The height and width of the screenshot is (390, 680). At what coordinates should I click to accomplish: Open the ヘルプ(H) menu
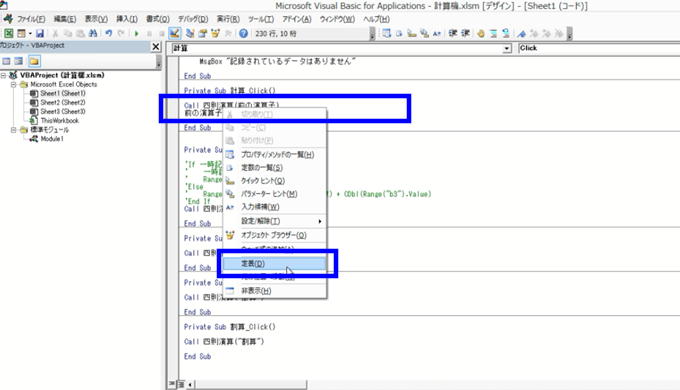[376, 19]
